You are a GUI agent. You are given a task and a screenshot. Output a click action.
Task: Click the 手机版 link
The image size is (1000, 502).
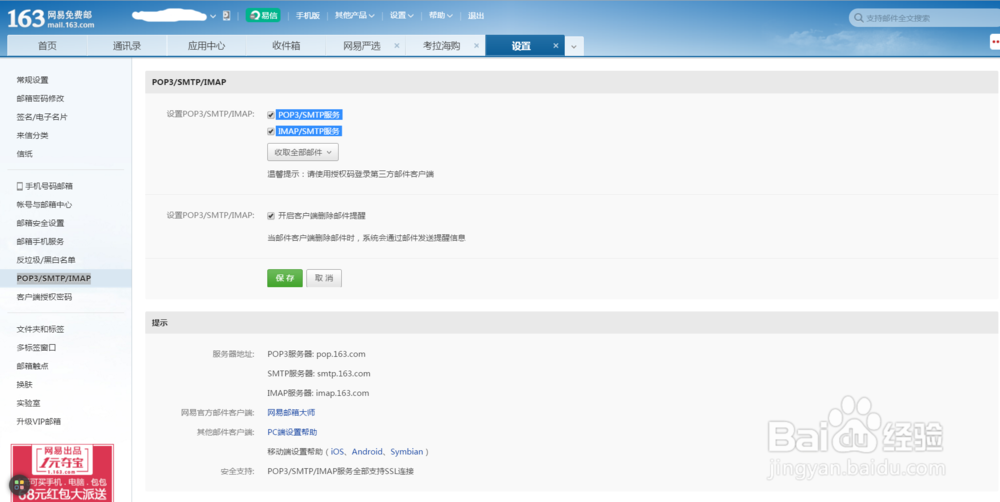pos(307,15)
